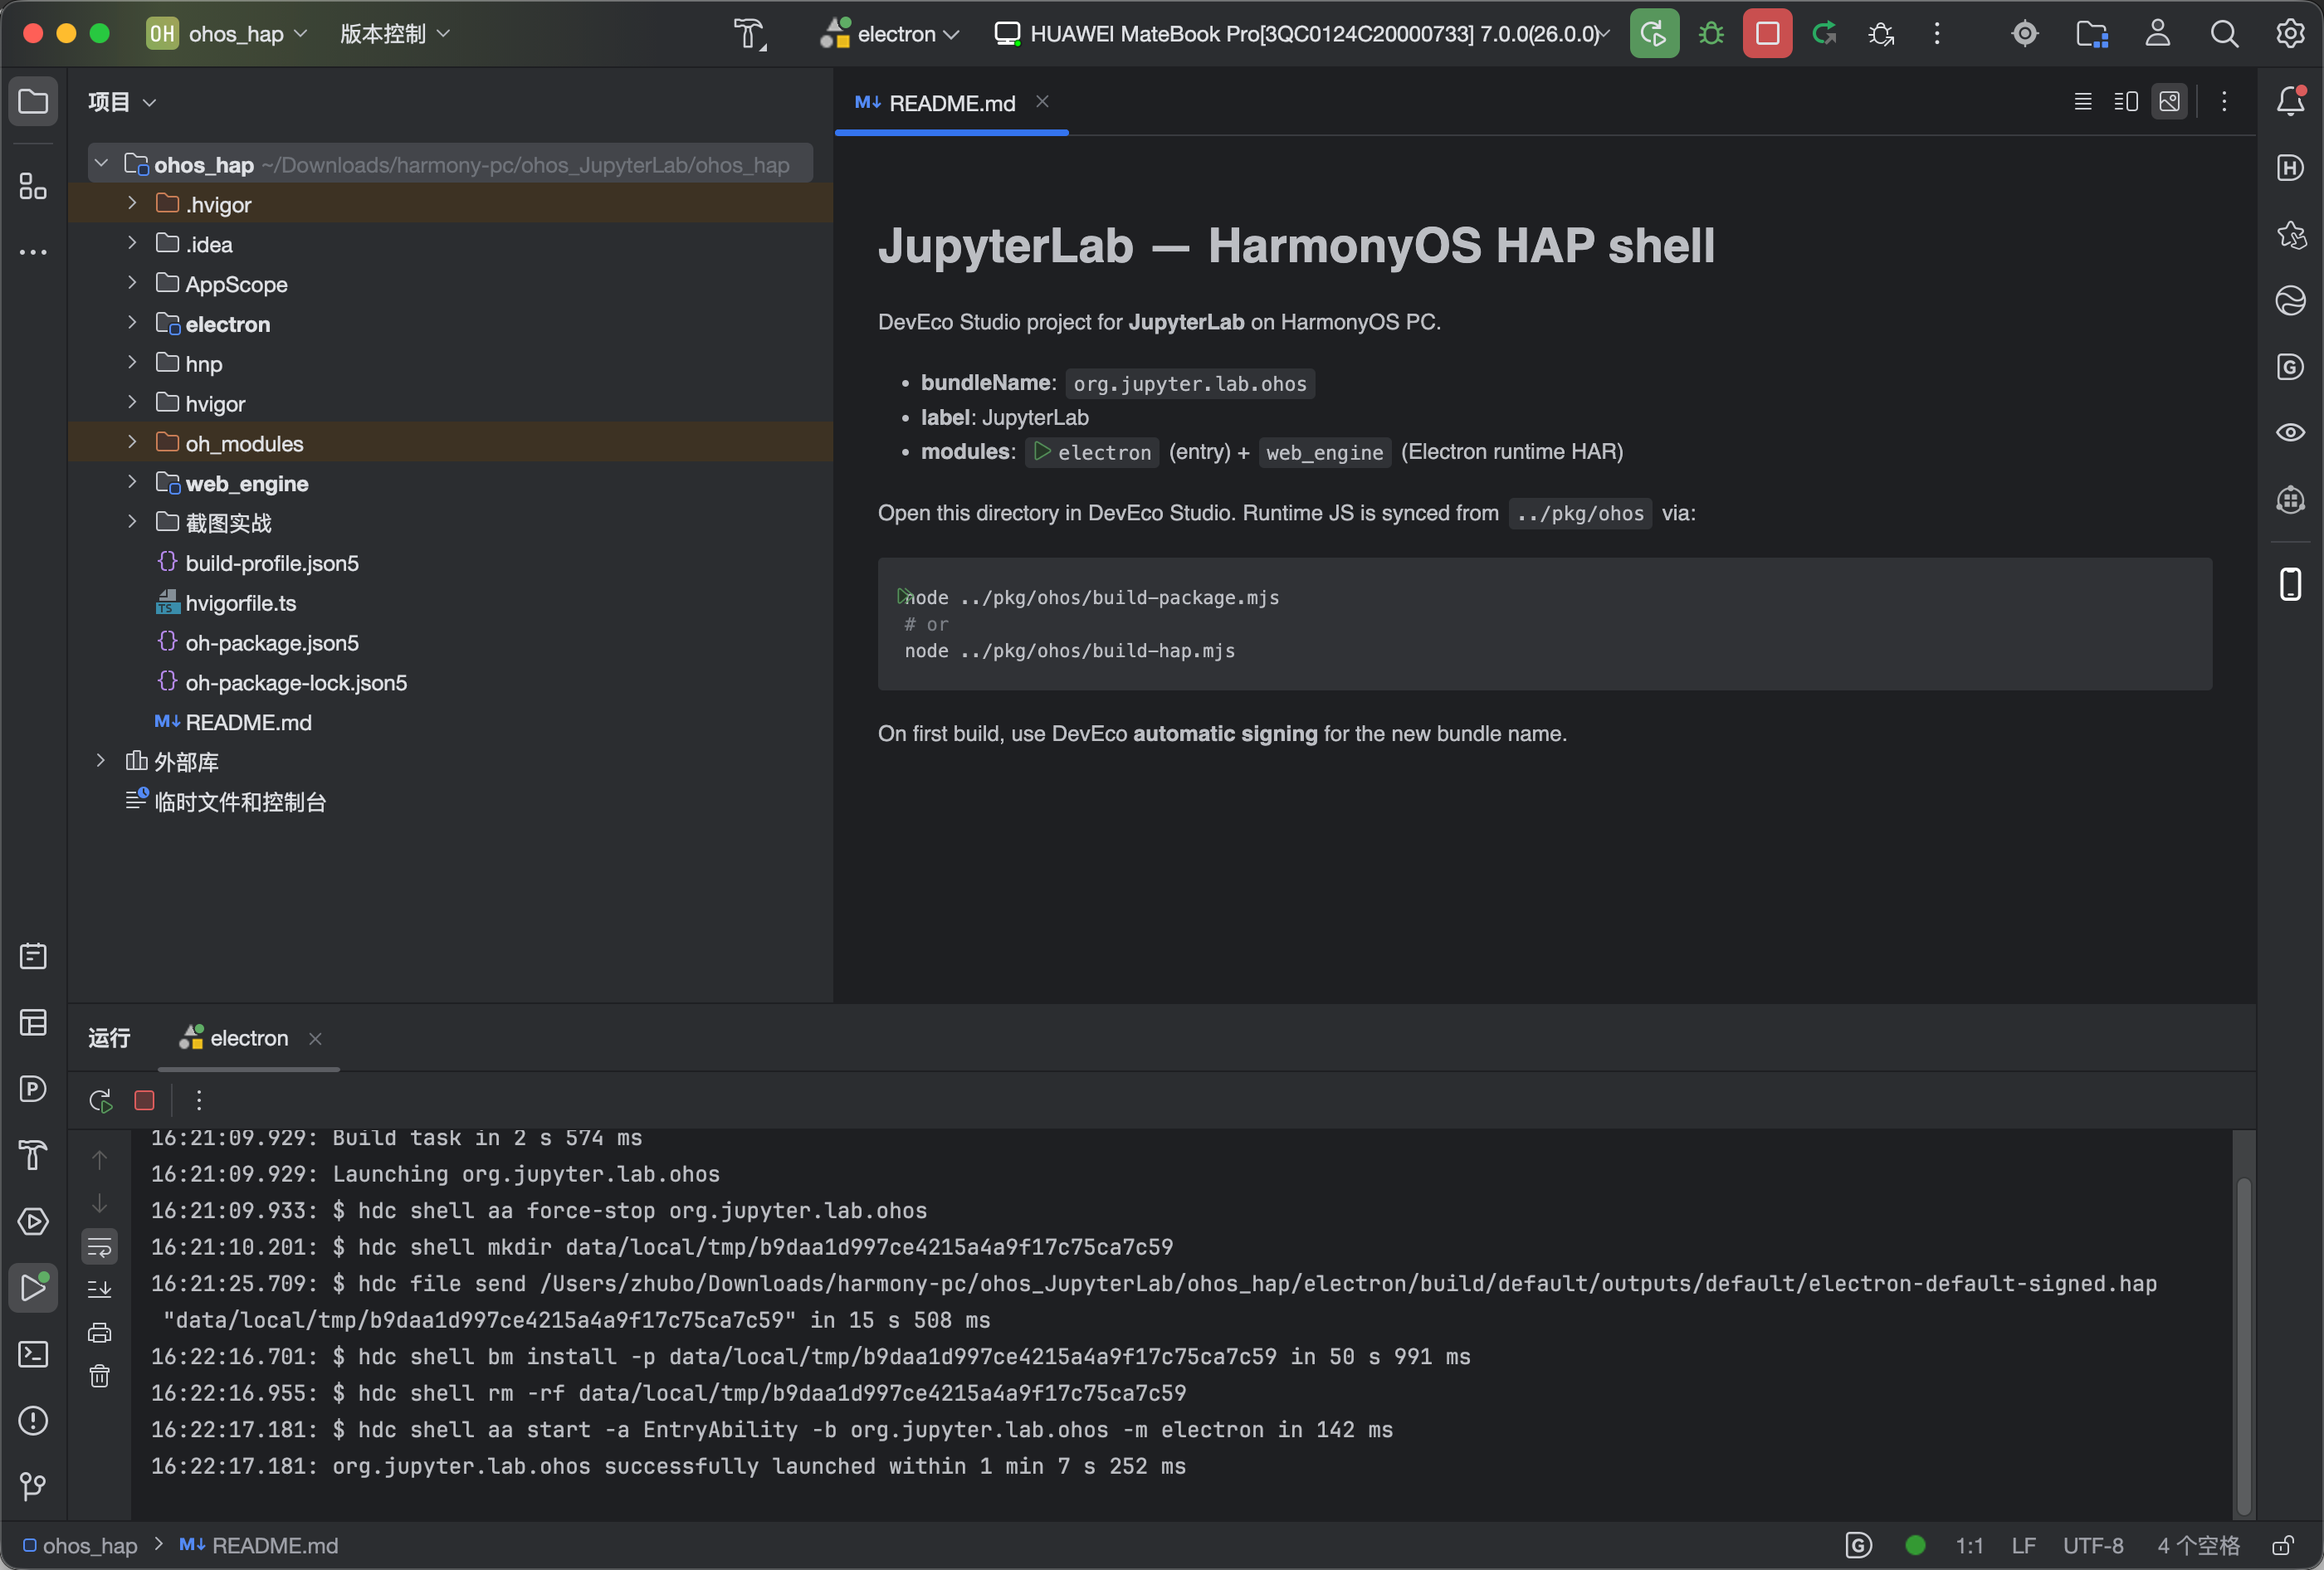
Task: Open the editor tab options menu
Action: tap(2224, 101)
